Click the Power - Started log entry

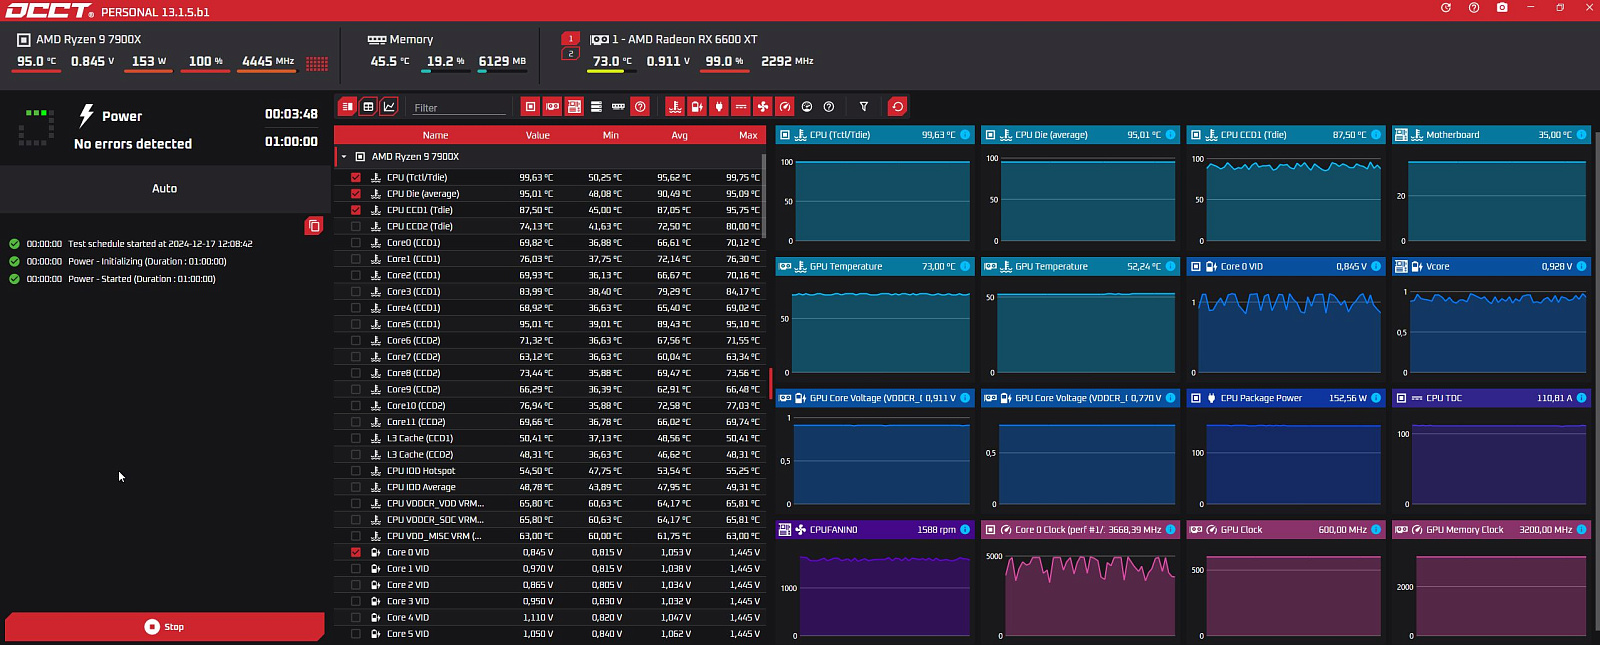[x=141, y=279]
